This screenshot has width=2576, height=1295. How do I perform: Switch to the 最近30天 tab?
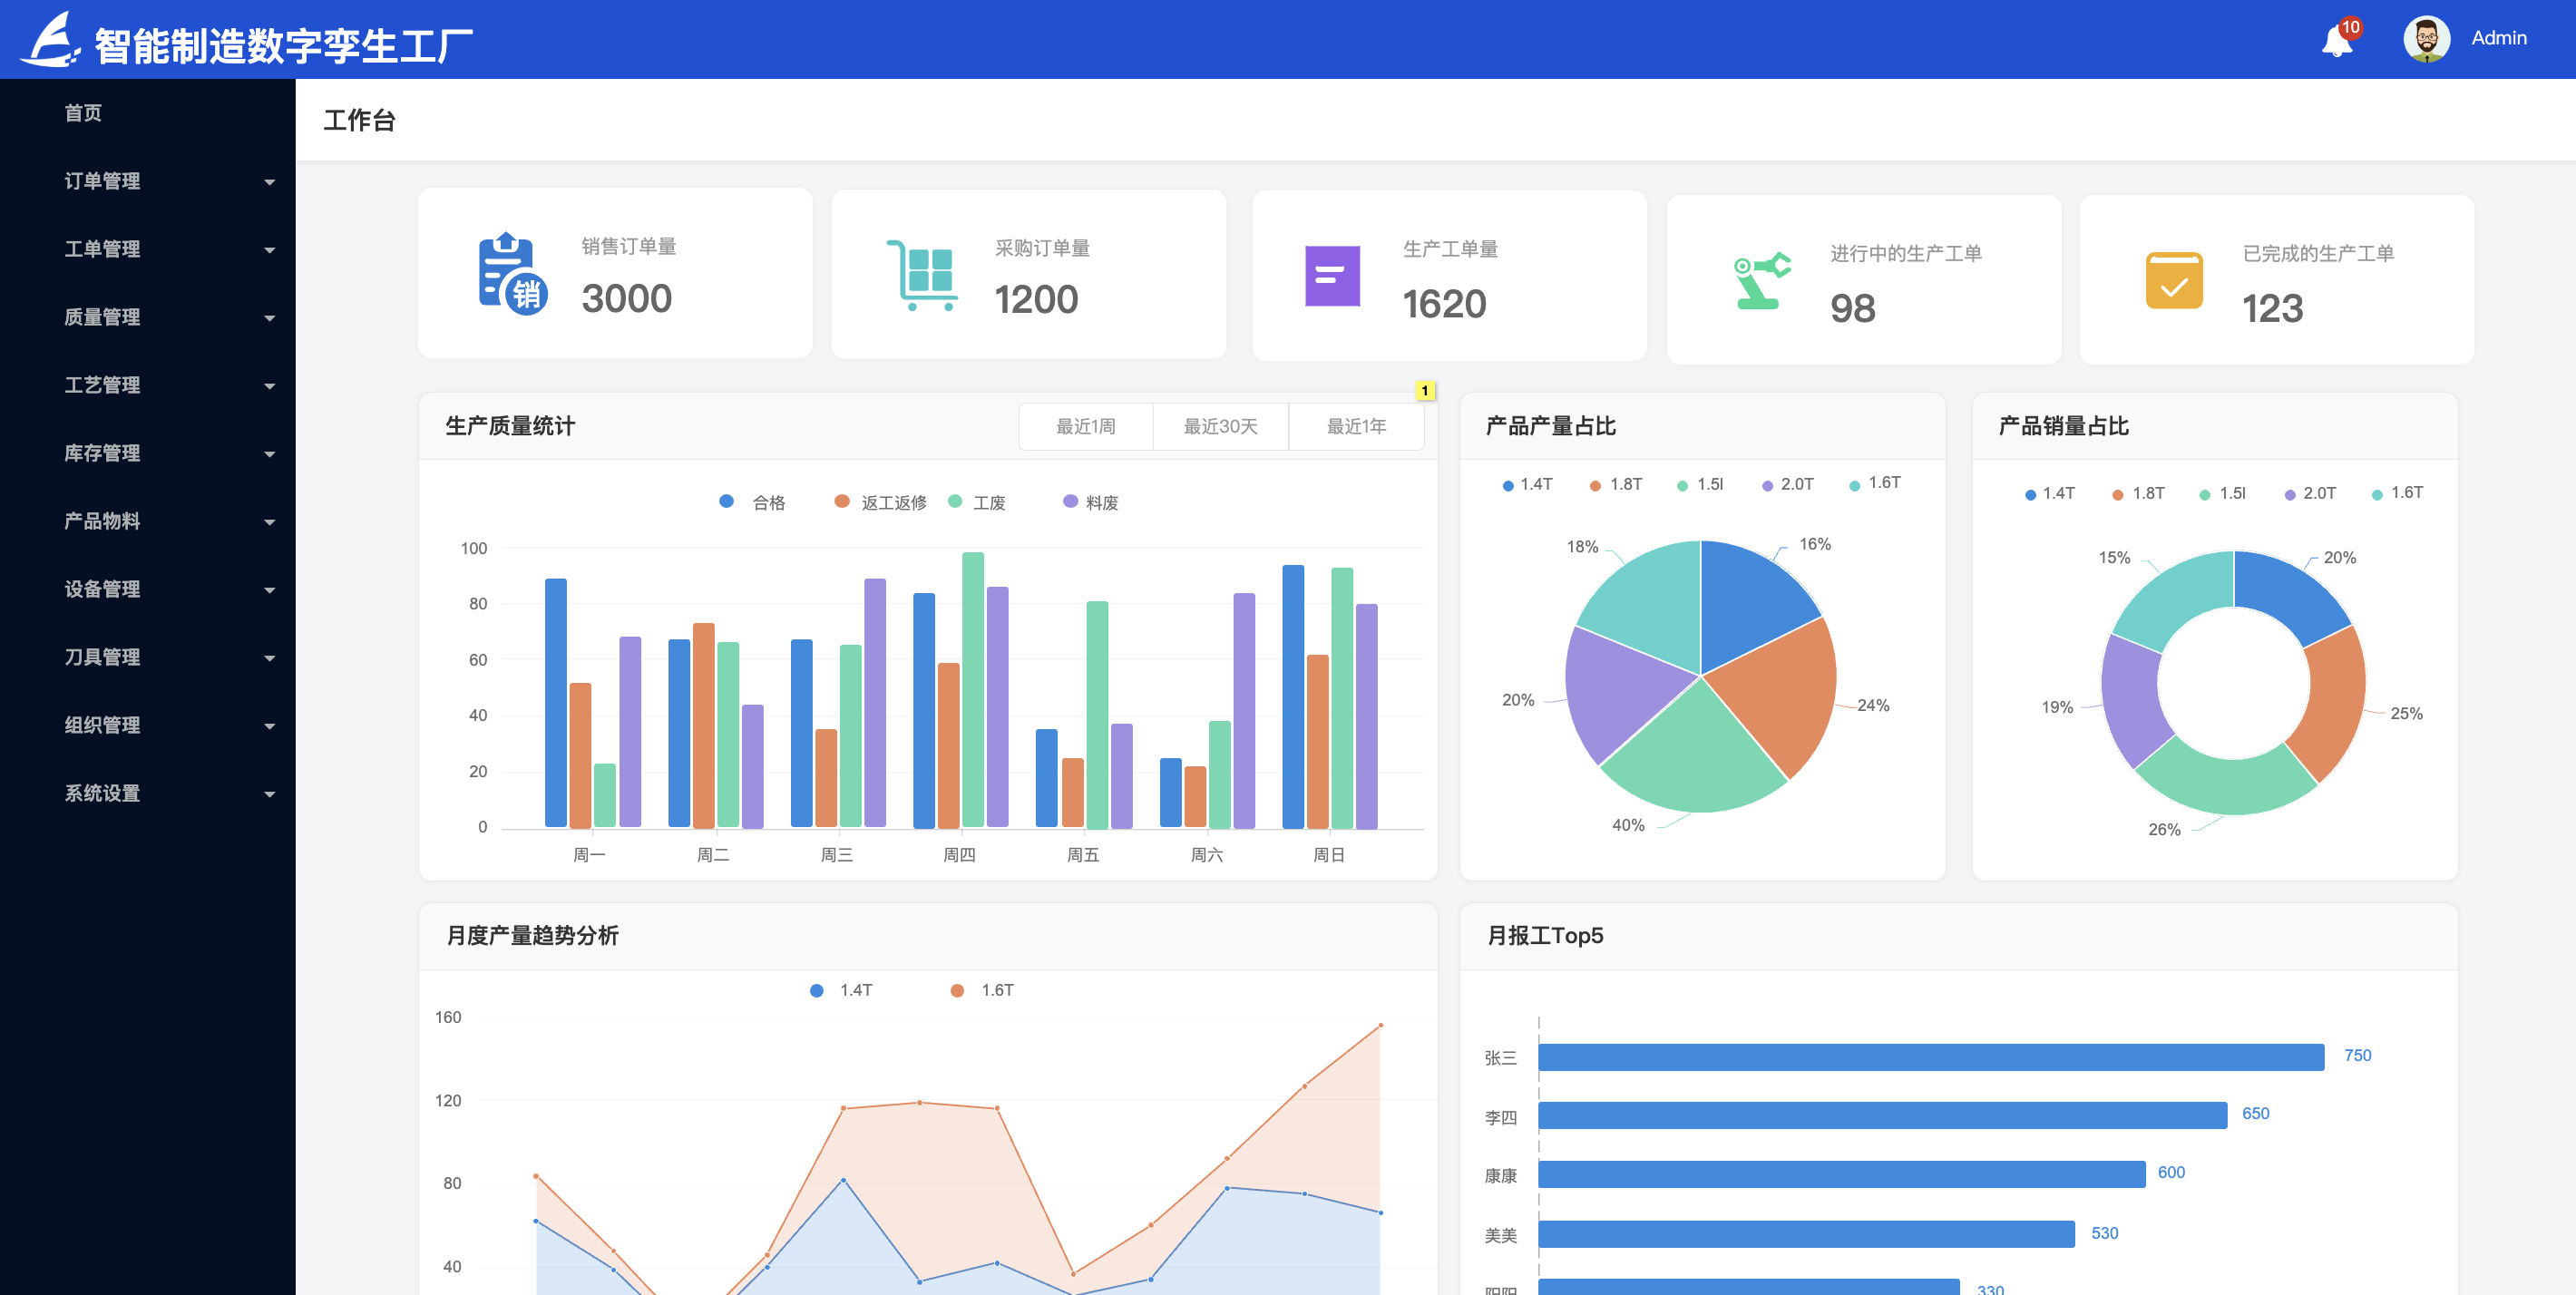(1220, 427)
